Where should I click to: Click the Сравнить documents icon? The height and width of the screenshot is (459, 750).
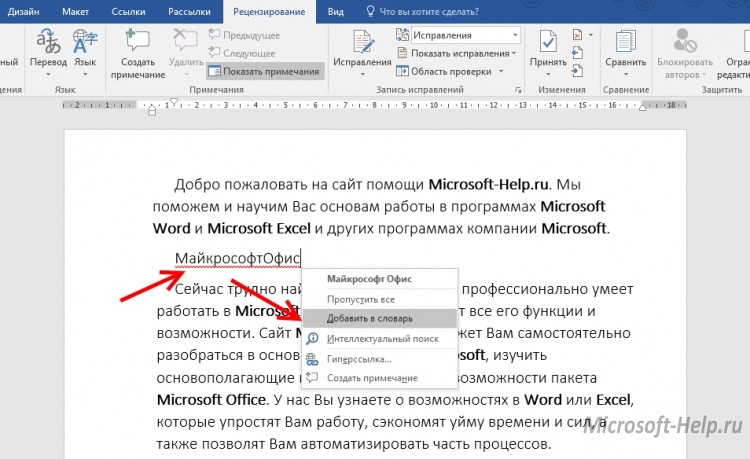[x=626, y=41]
